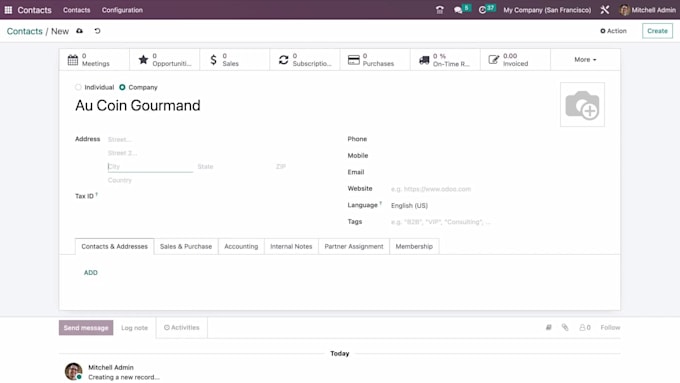The image size is (680, 383).
Task: Click the ADD button for contacts
Action: [x=91, y=272]
